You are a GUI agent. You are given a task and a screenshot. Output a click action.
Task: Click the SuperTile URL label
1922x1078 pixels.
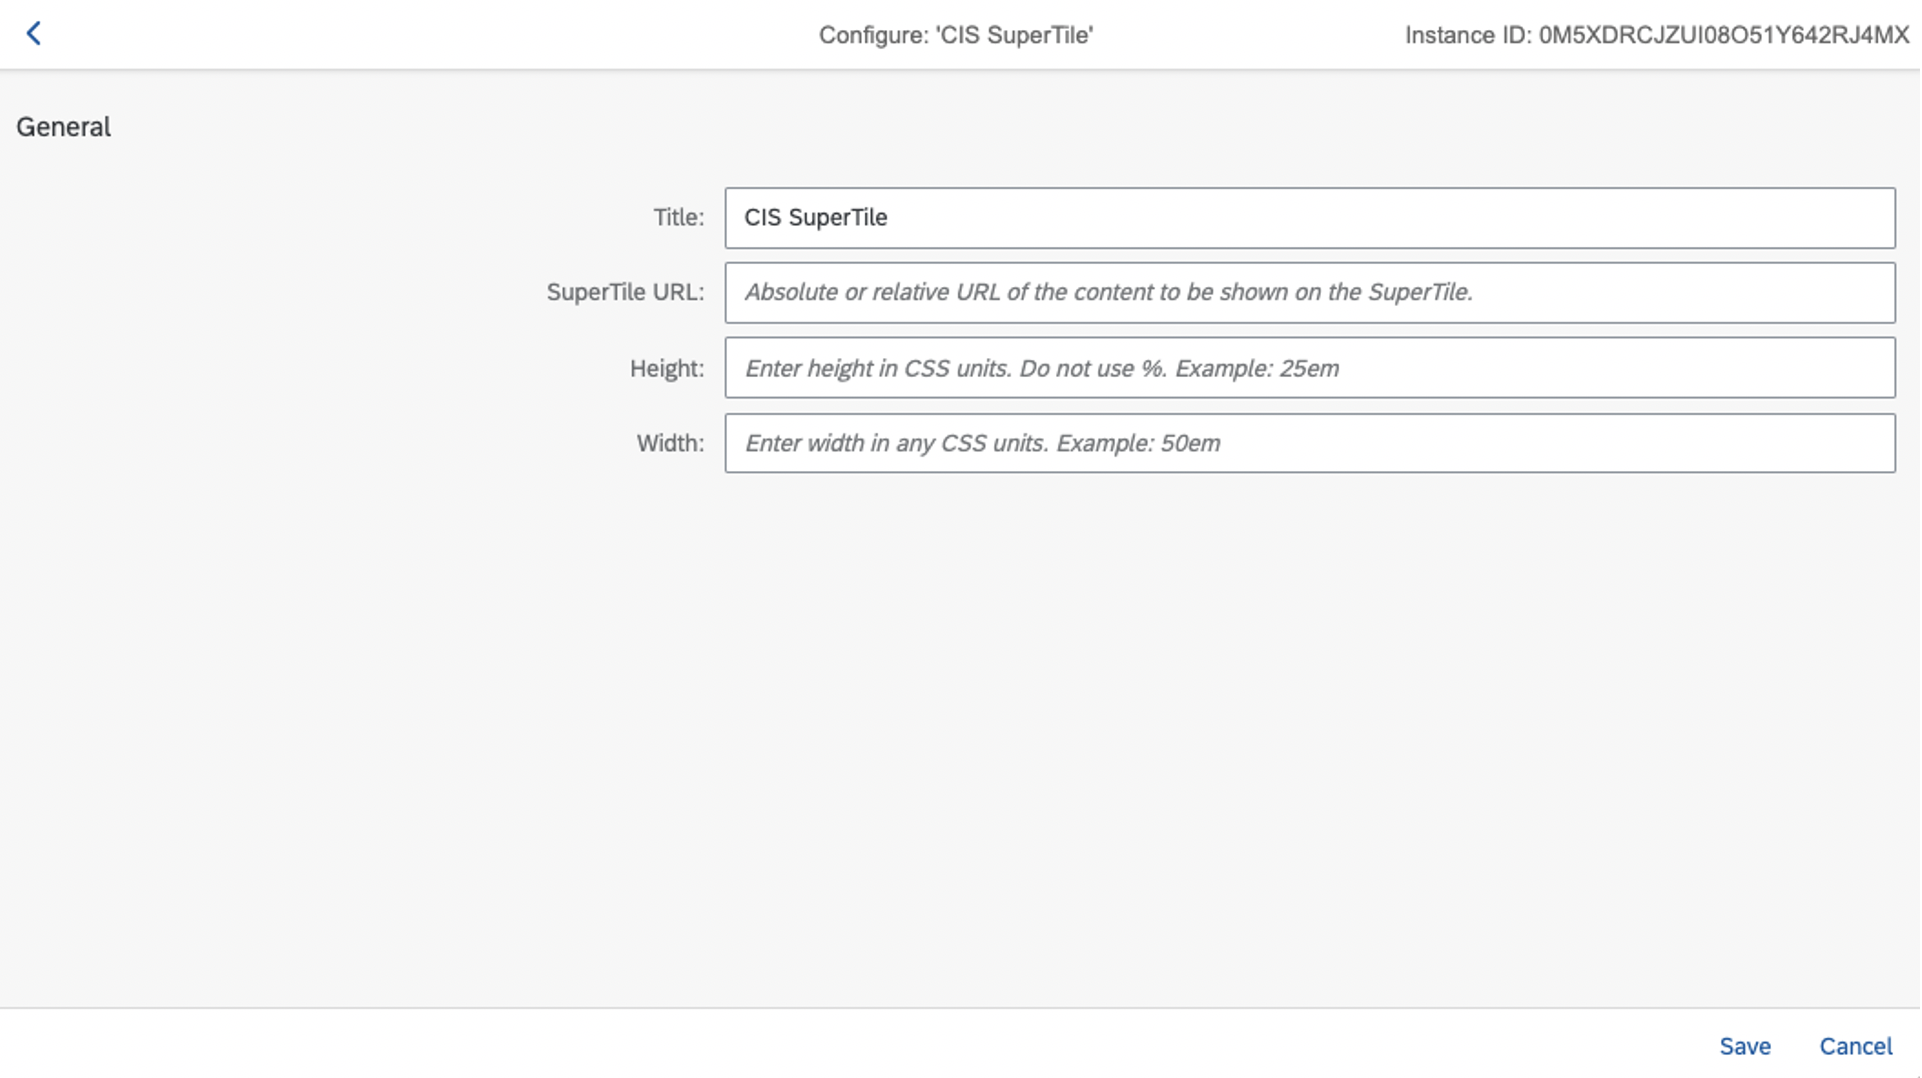pyautogui.click(x=625, y=292)
